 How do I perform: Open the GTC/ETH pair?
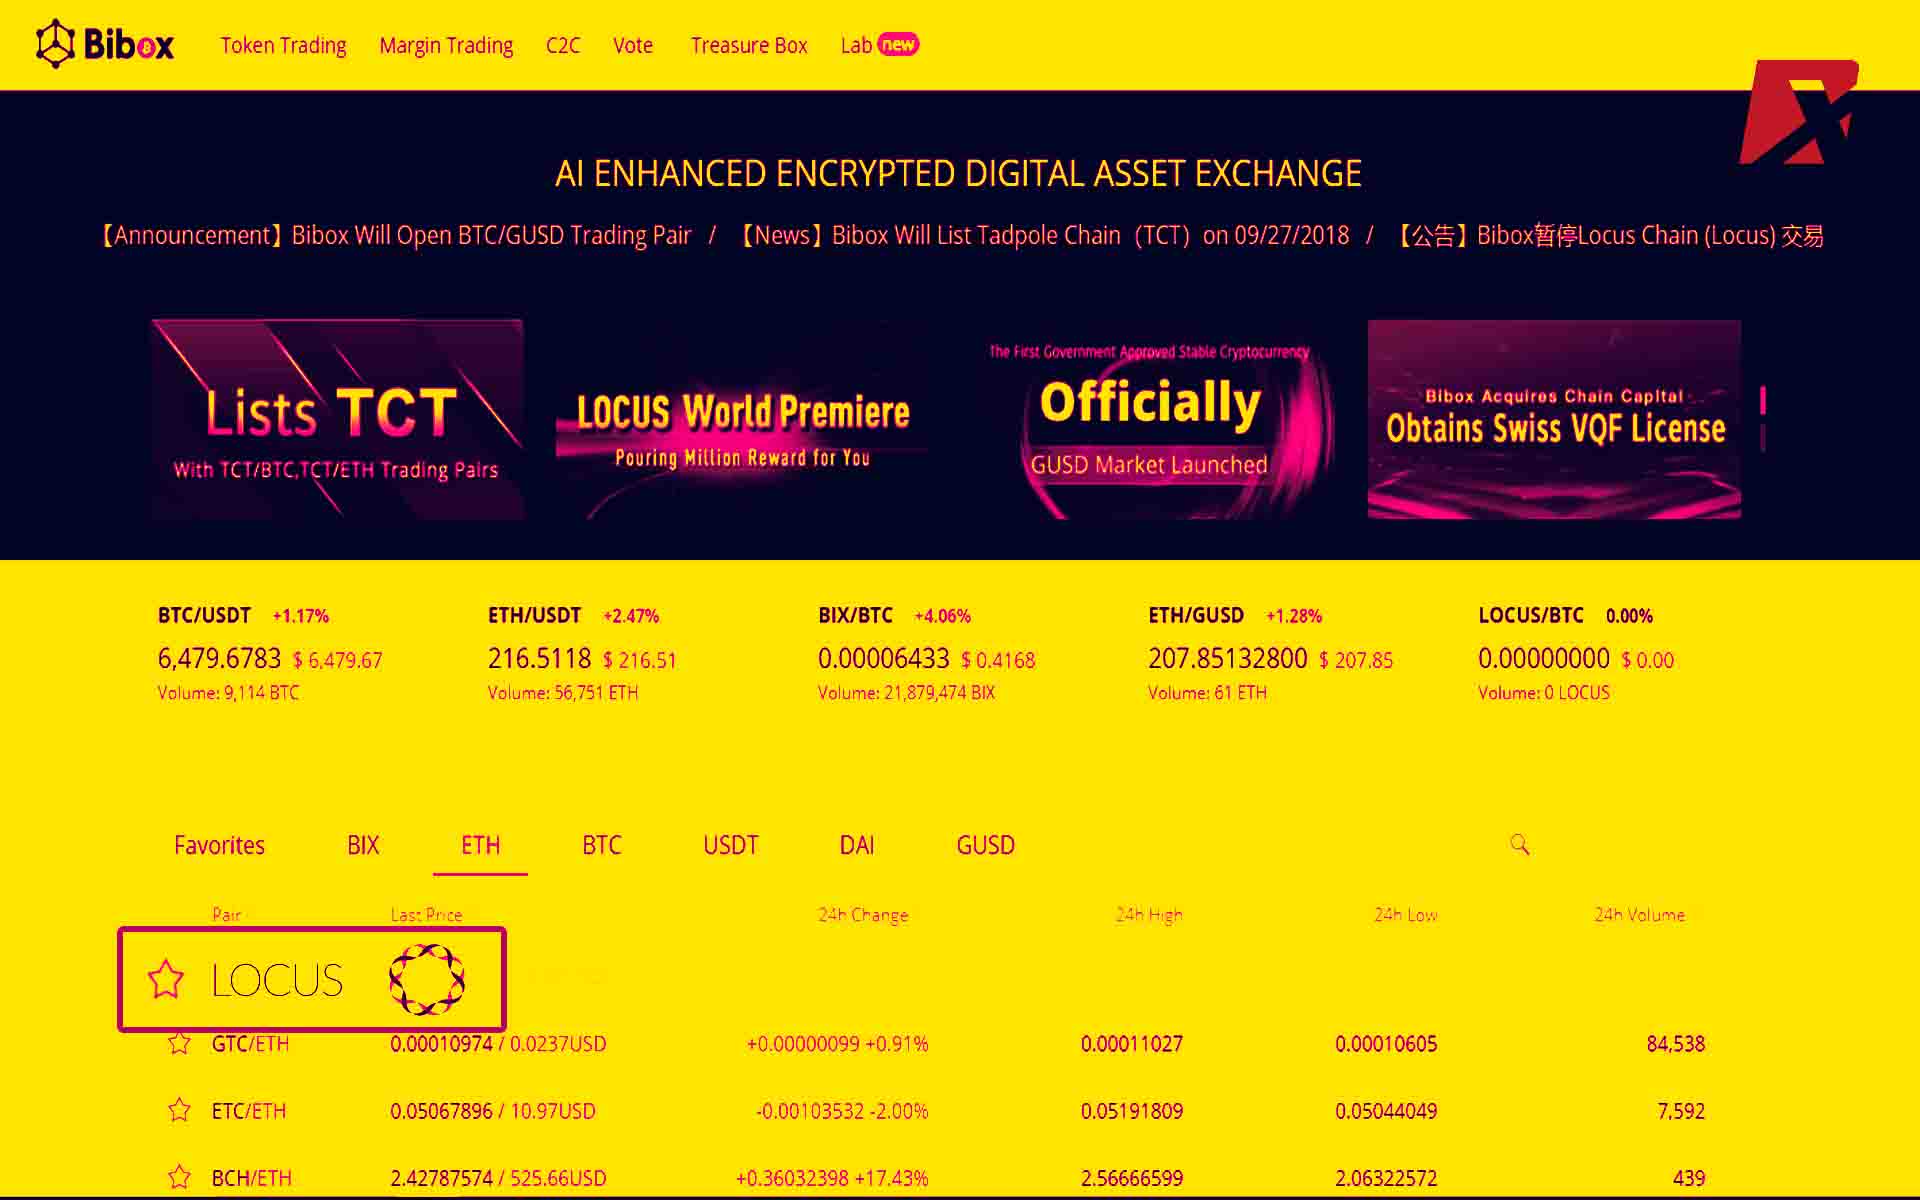pyautogui.click(x=250, y=1044)
